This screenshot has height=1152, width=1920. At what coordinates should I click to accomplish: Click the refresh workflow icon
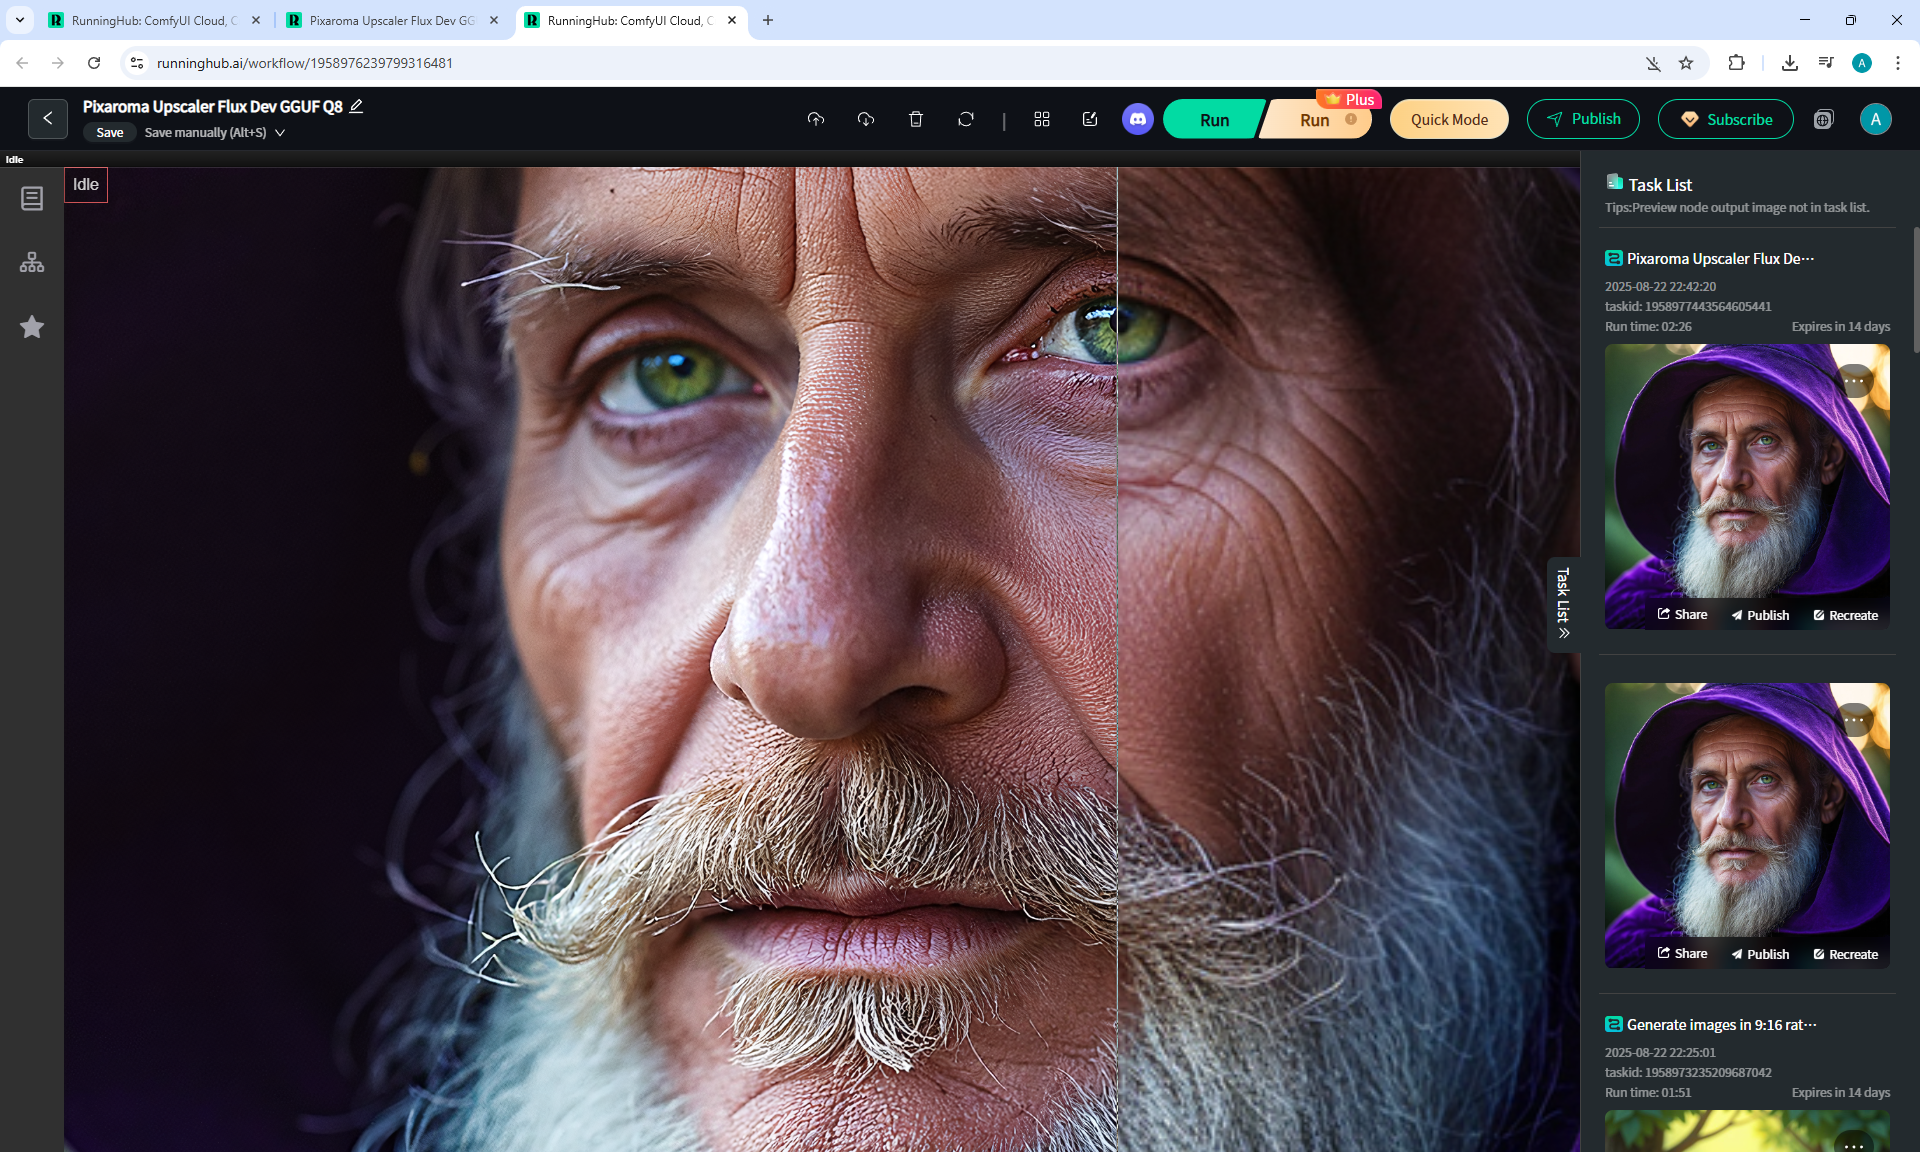click(965, 119)
